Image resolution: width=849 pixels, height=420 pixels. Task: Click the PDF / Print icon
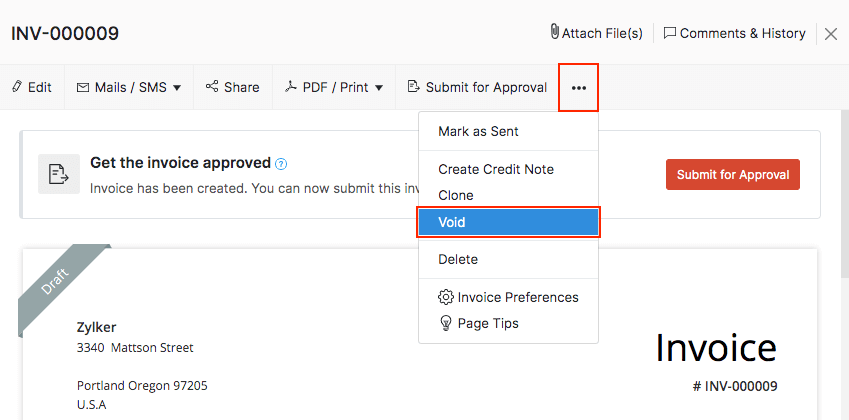[291, 87]
